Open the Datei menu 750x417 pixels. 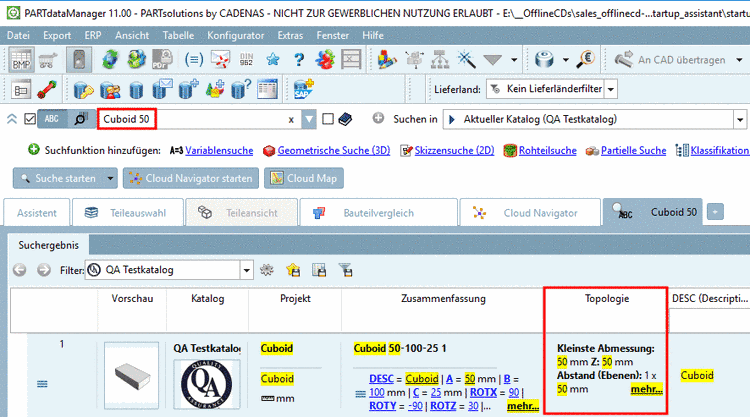[18, 35]
